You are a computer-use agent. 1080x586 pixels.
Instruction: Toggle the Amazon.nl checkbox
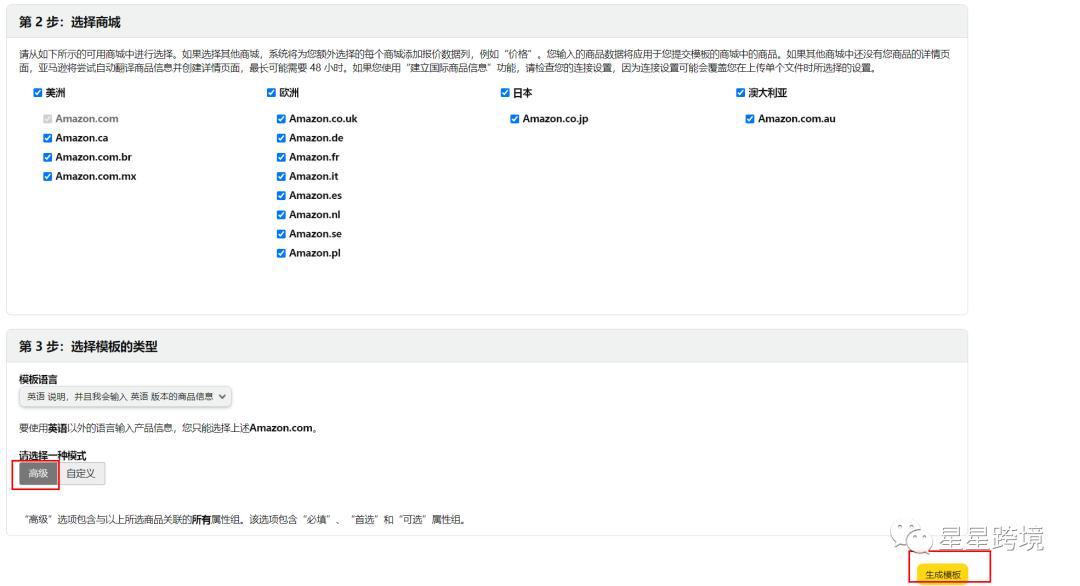pos(280,214)
